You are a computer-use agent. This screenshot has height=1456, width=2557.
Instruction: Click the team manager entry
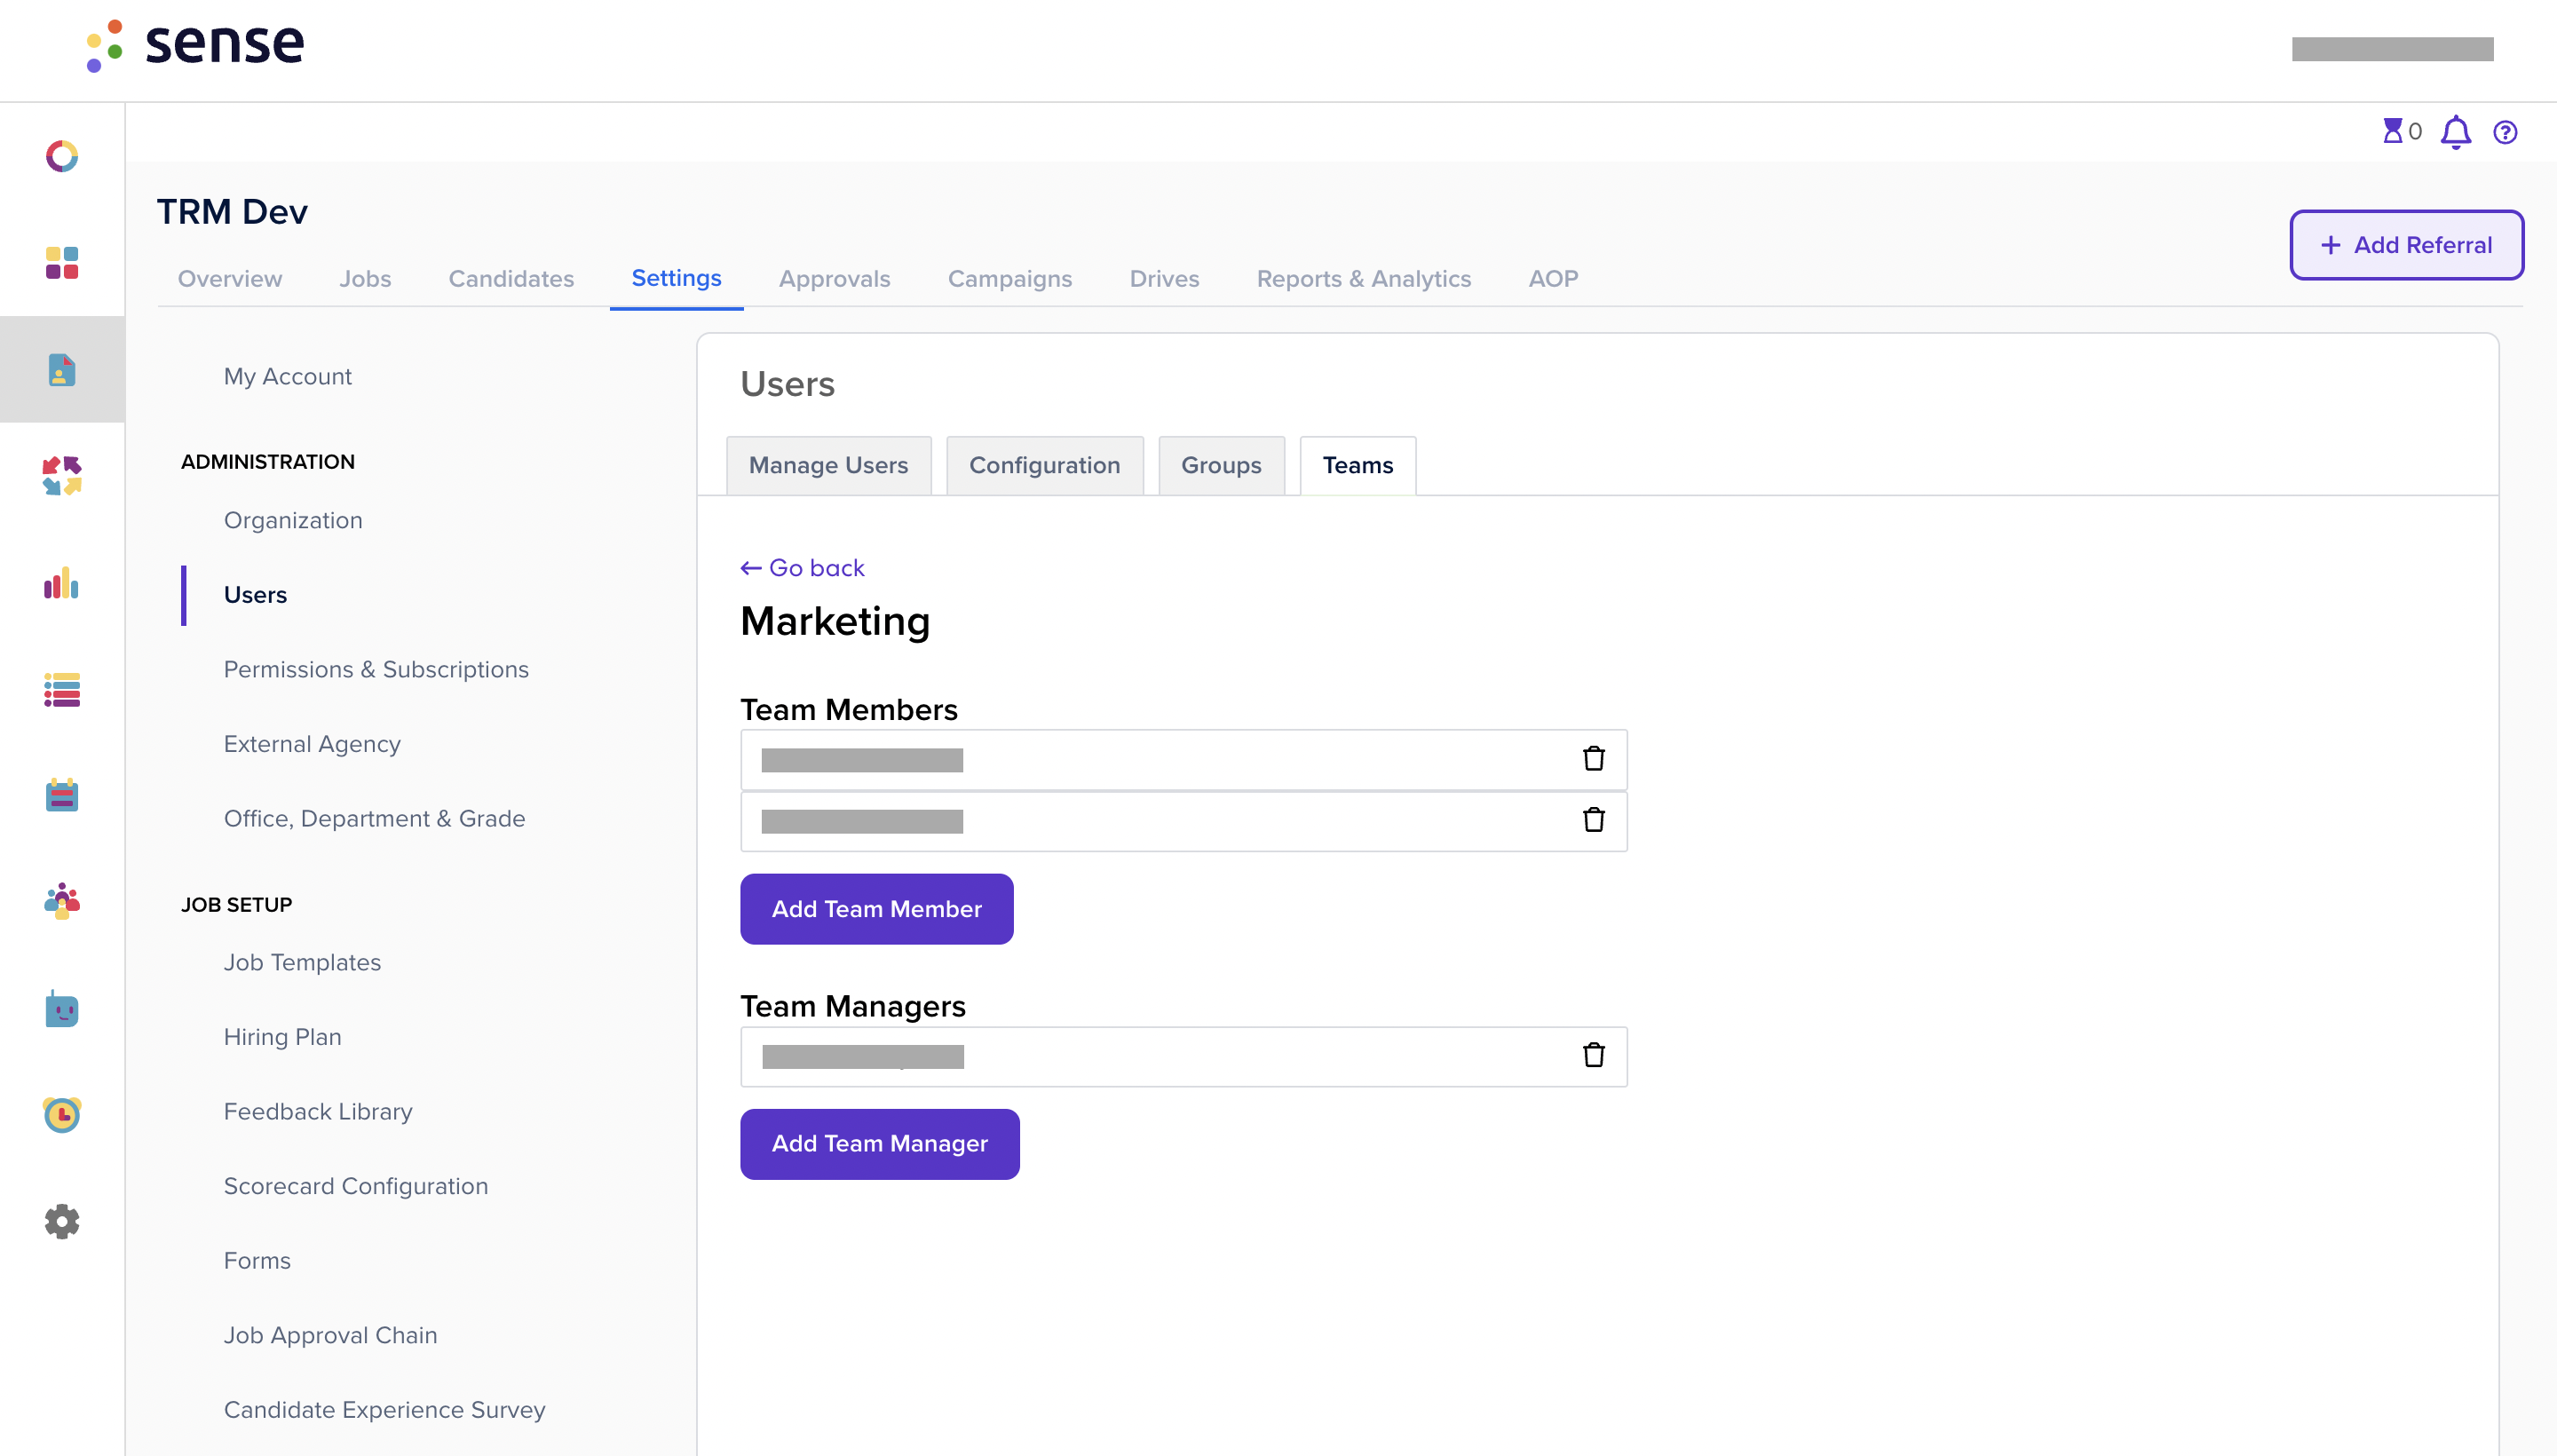(1184, 1056)
